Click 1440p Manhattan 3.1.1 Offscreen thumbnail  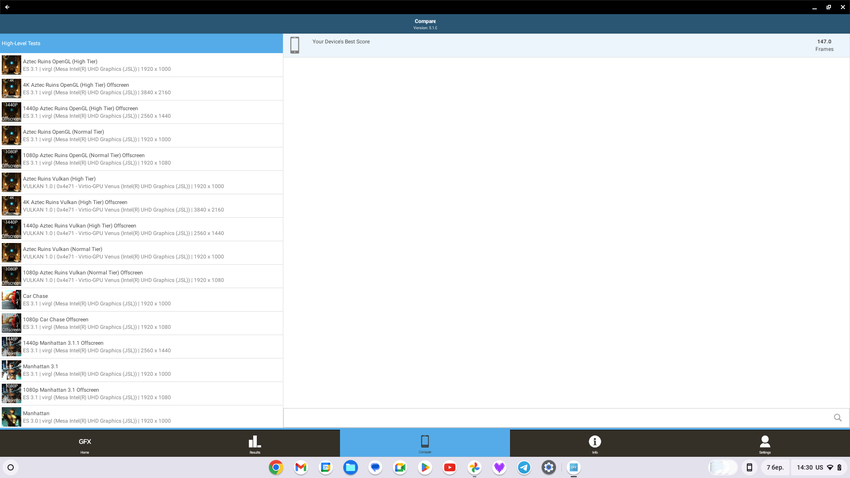[x=11, y=347]
